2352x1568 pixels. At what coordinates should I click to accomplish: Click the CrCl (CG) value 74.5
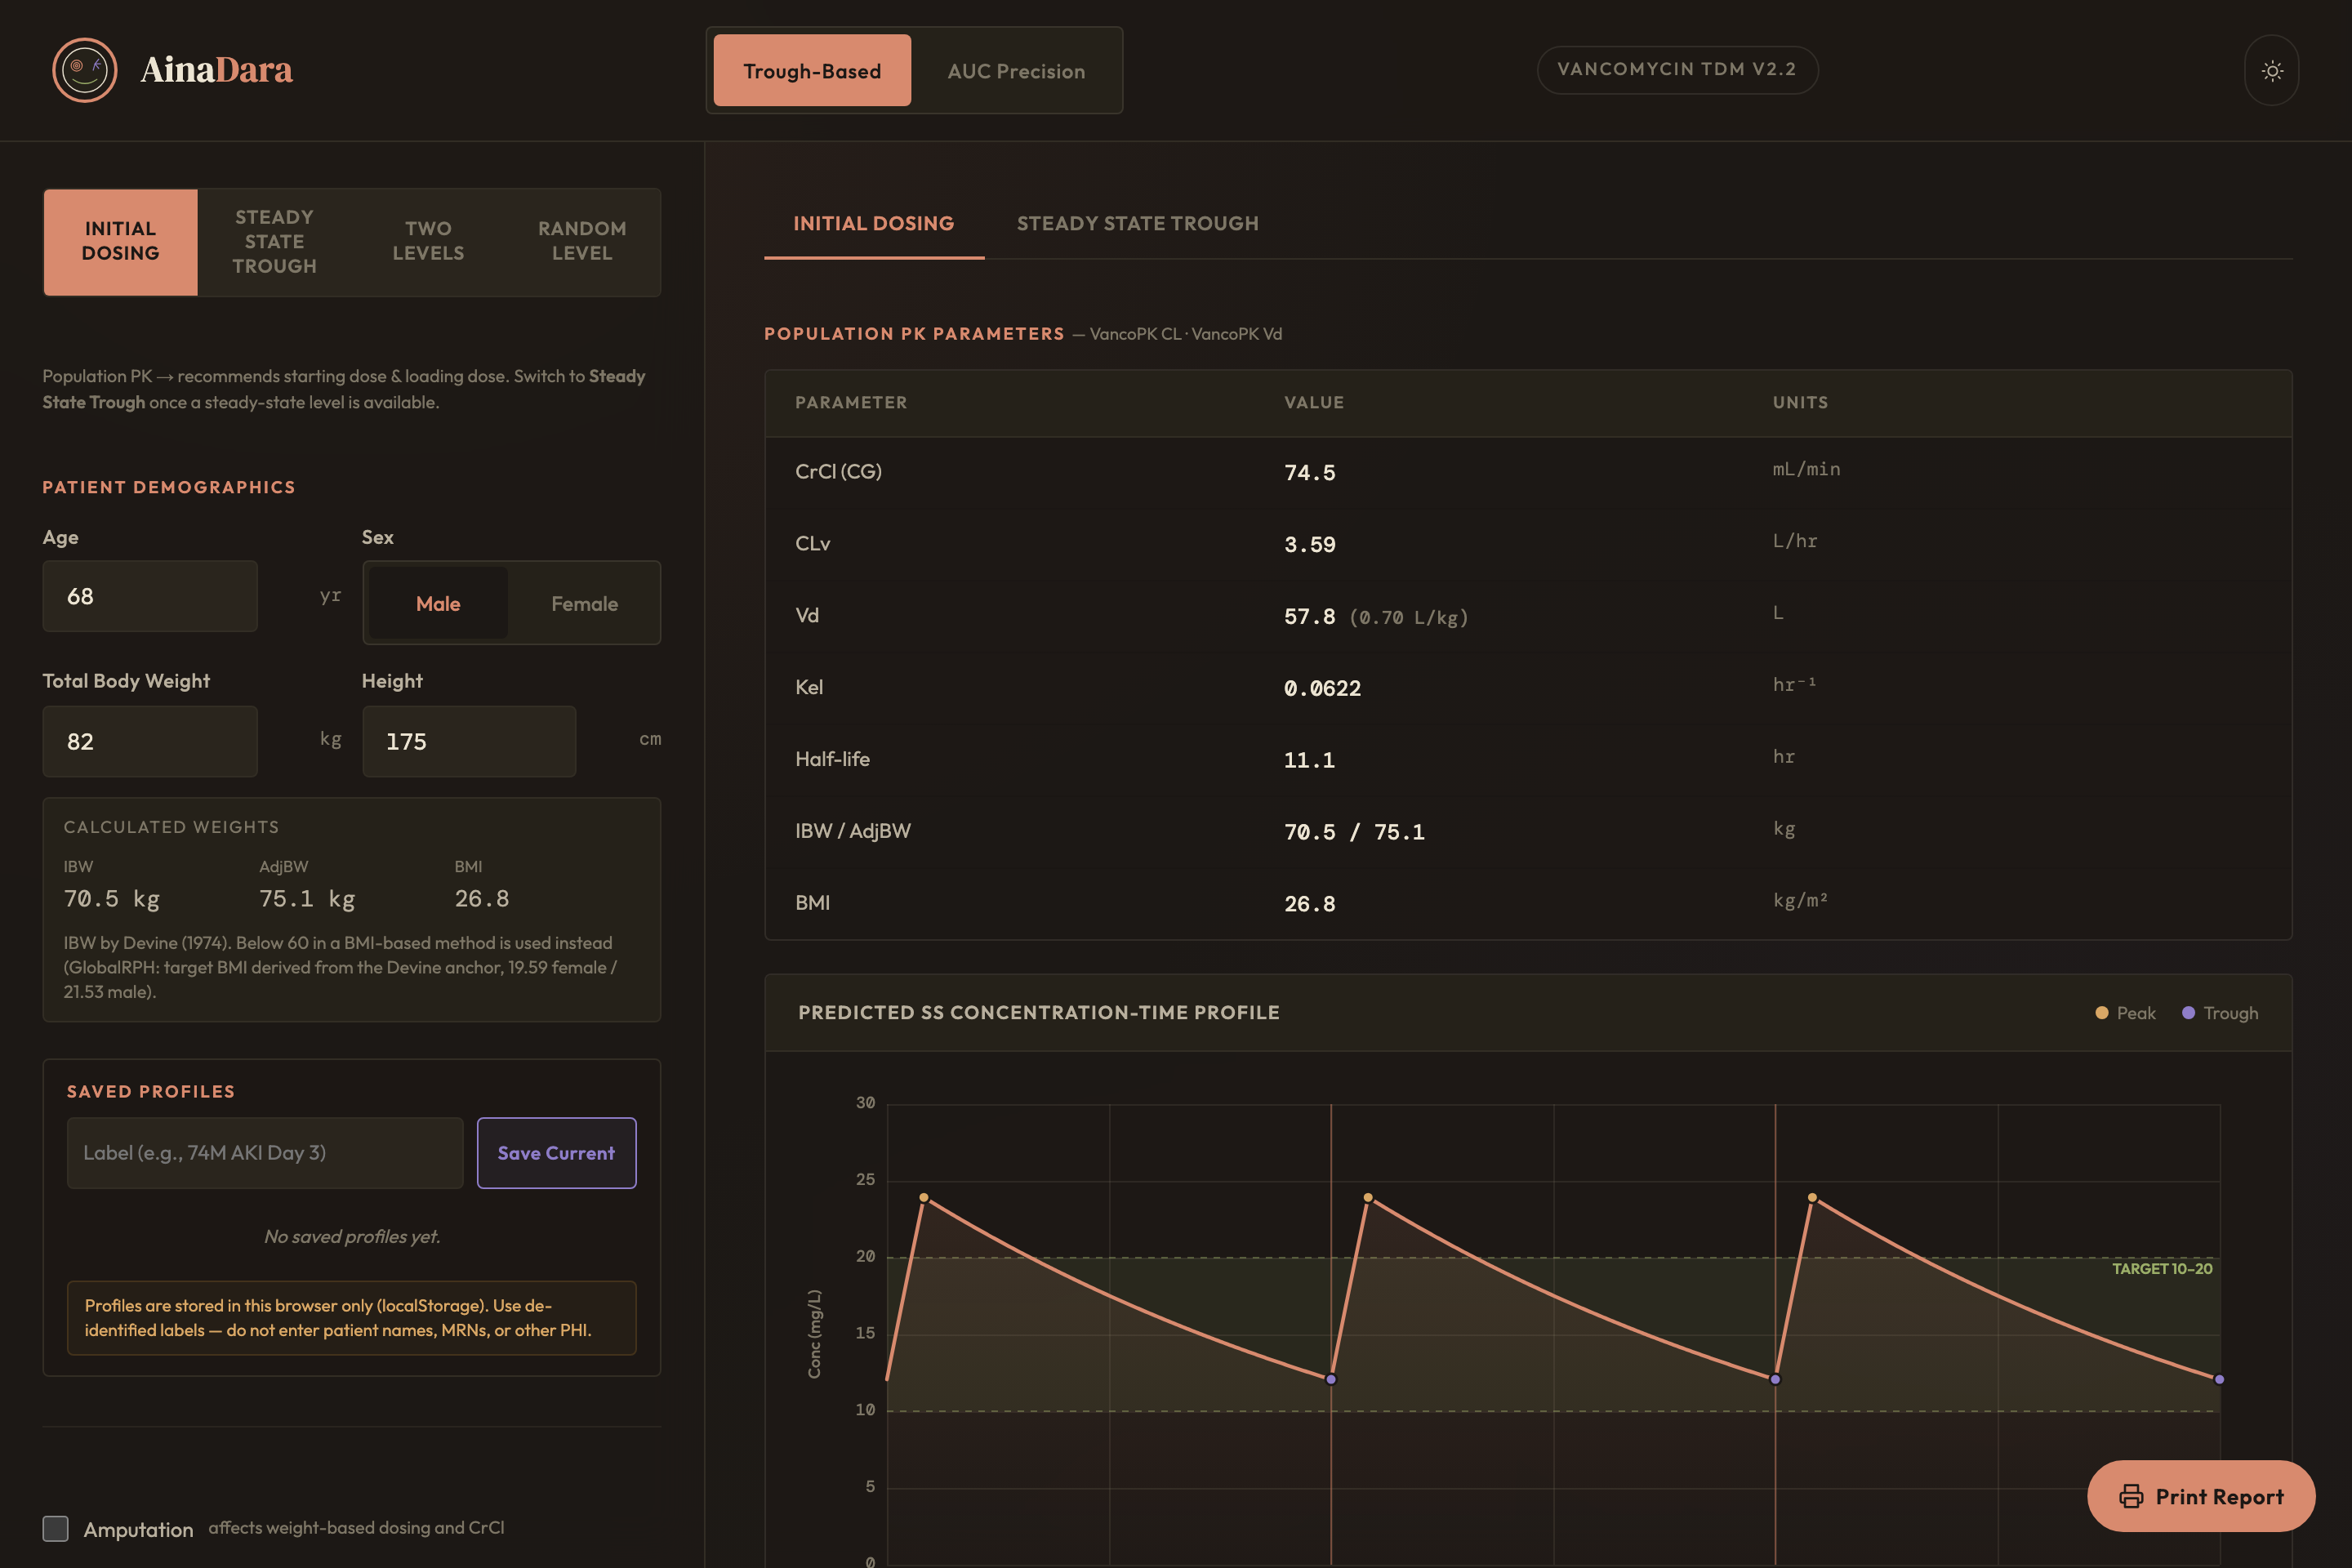click(x=1309, y=472)
